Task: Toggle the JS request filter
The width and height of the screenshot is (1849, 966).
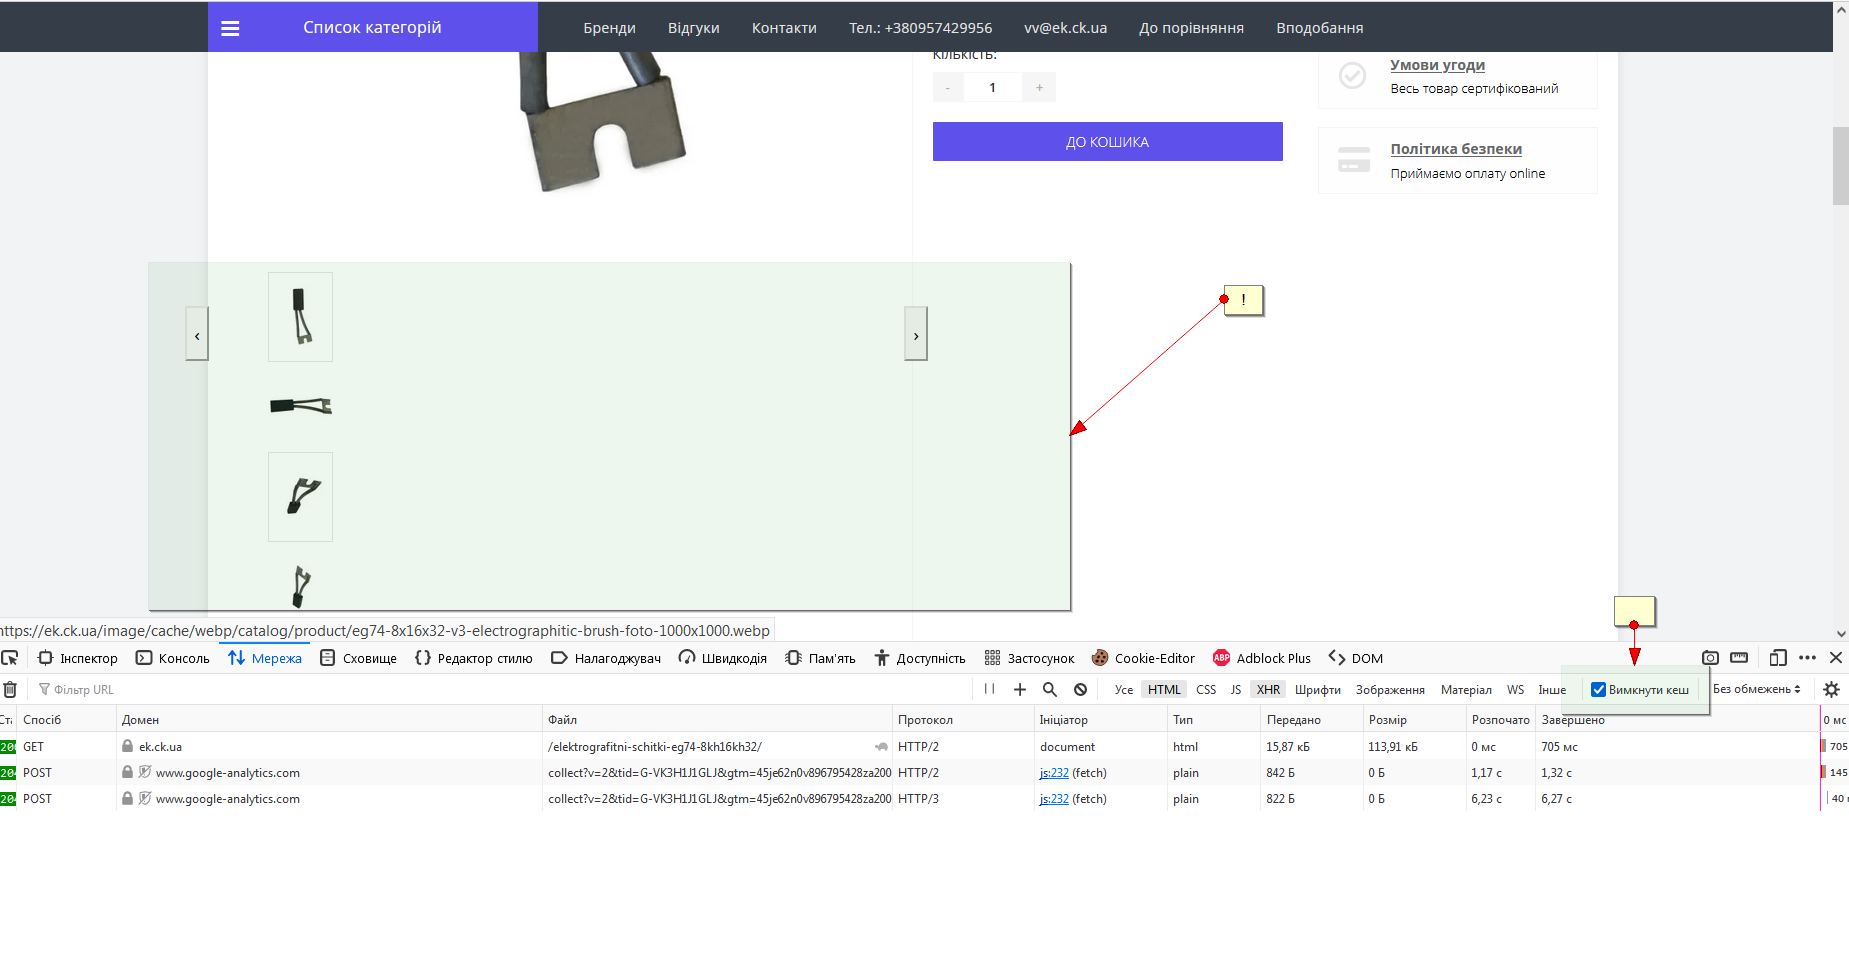Action: click(x=1236, y=690)
